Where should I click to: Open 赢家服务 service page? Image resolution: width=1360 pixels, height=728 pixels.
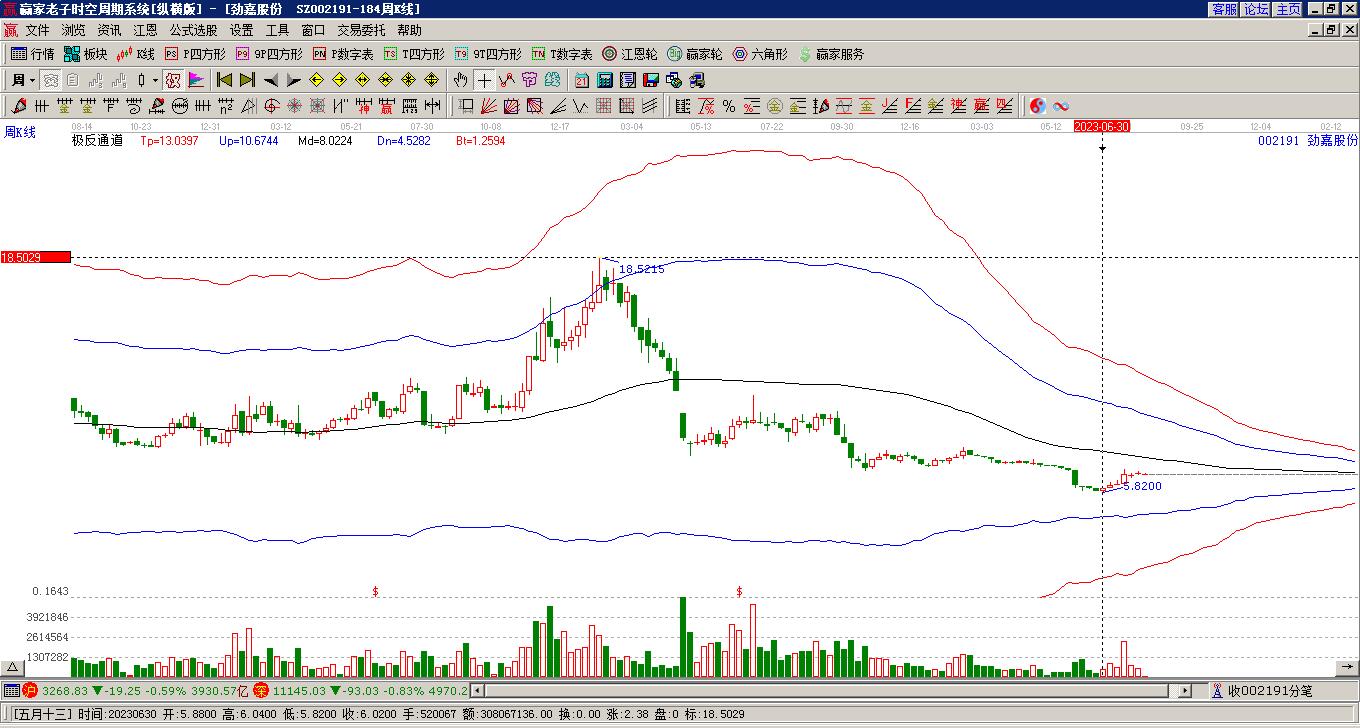click(x=831, y=54)
